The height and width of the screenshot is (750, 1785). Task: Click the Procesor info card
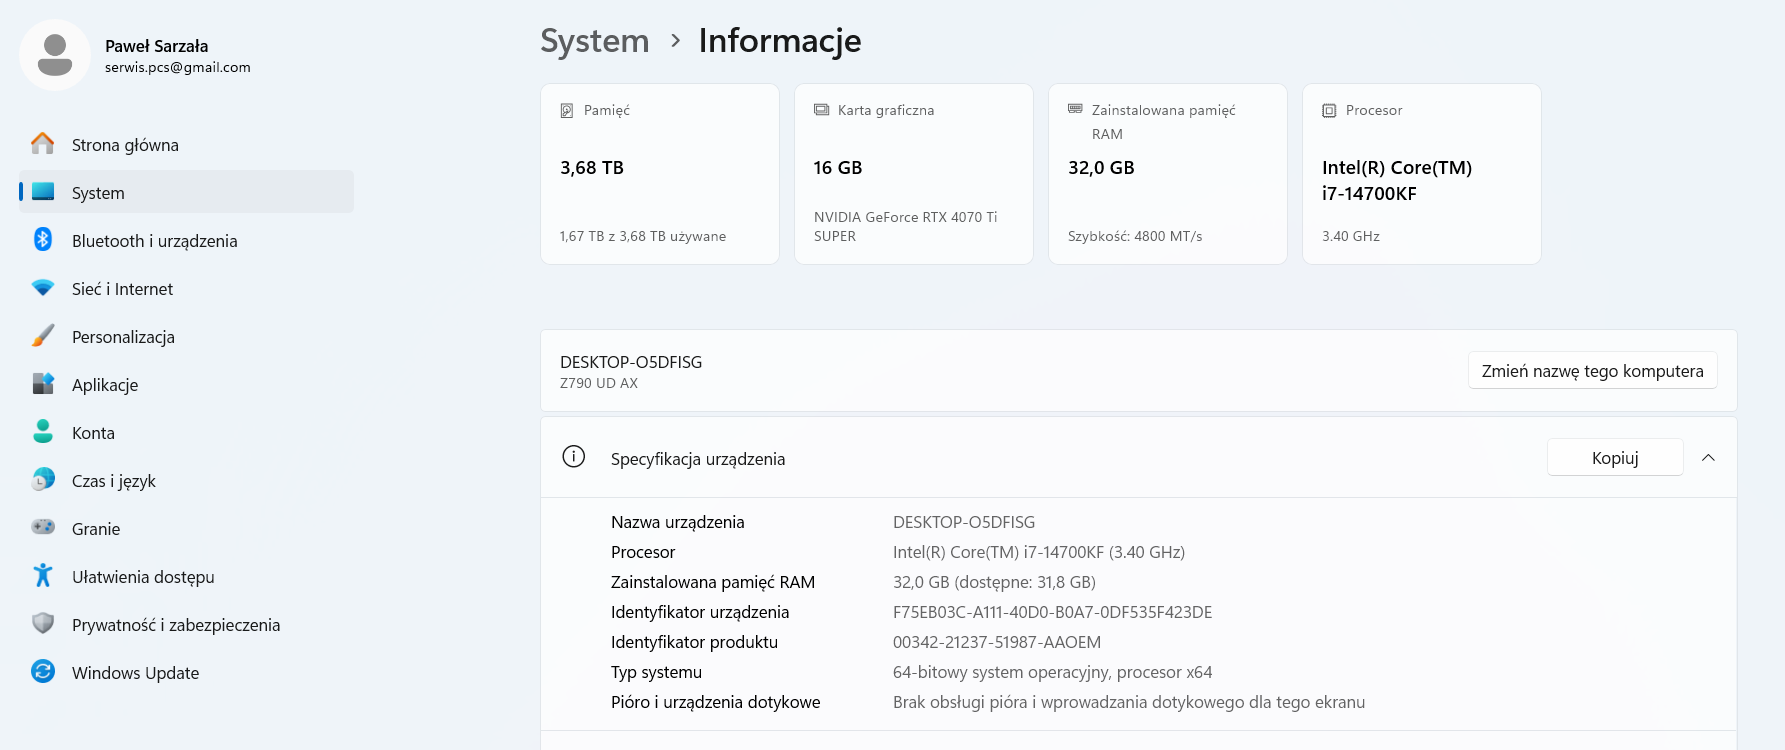pyautogui.click(x=1421, y=174)
